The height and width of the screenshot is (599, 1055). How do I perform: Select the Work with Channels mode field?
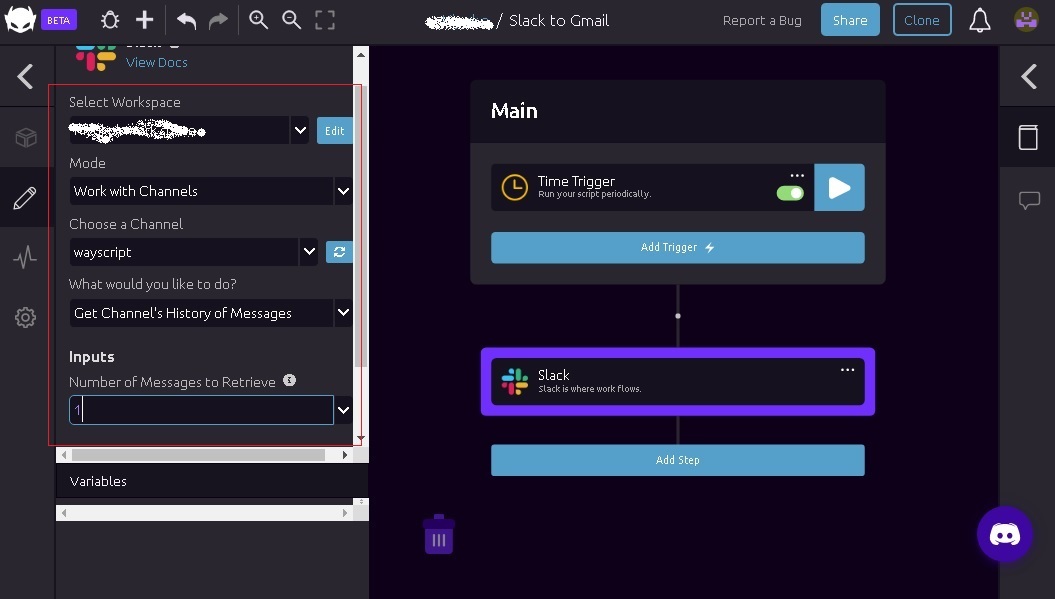click(x=201, y=191)
